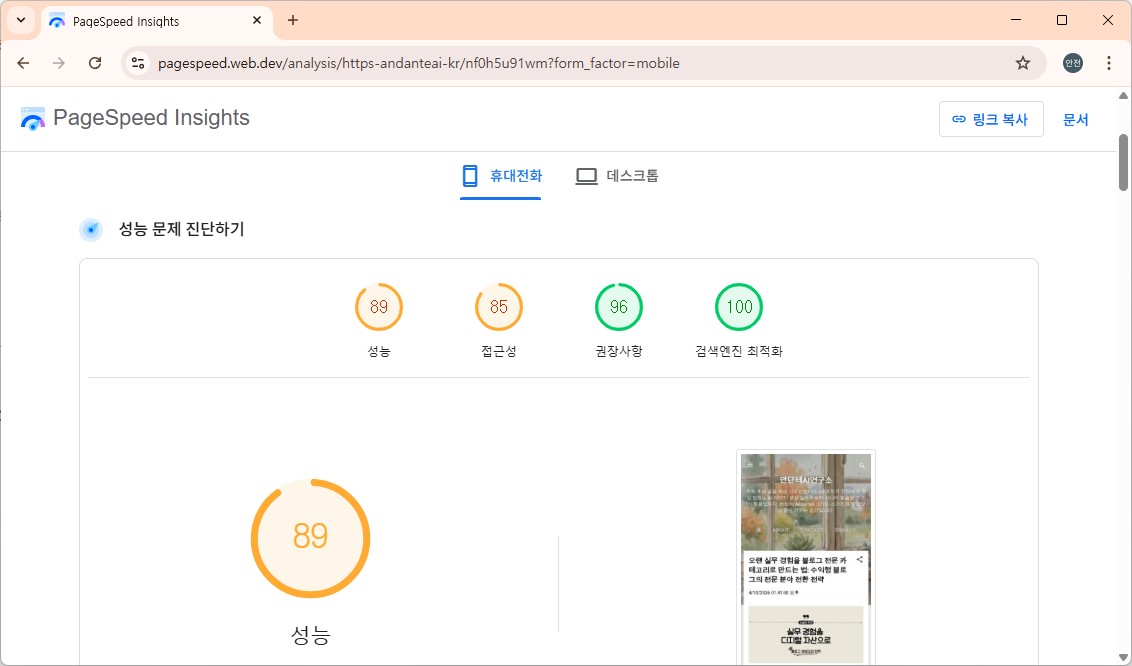Click the 권장사항 (Best Practices) score gauge

click(x=618, y=307)
